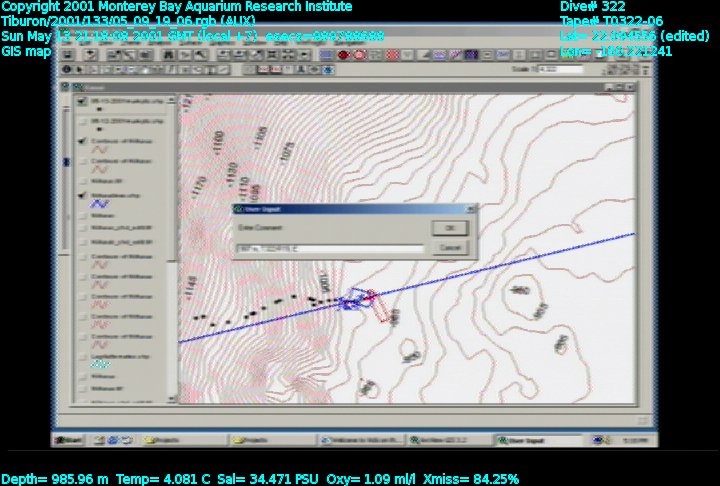The height and width of the screenshot is (486, 720).
Task: Uncheck the topmost layer checkbox in the legend
Action: click(x=82, y=102)
